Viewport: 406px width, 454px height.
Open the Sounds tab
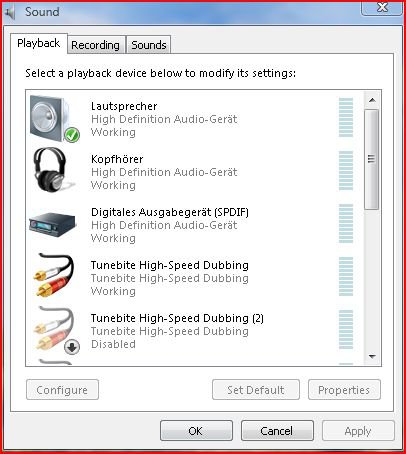[149, 45]
